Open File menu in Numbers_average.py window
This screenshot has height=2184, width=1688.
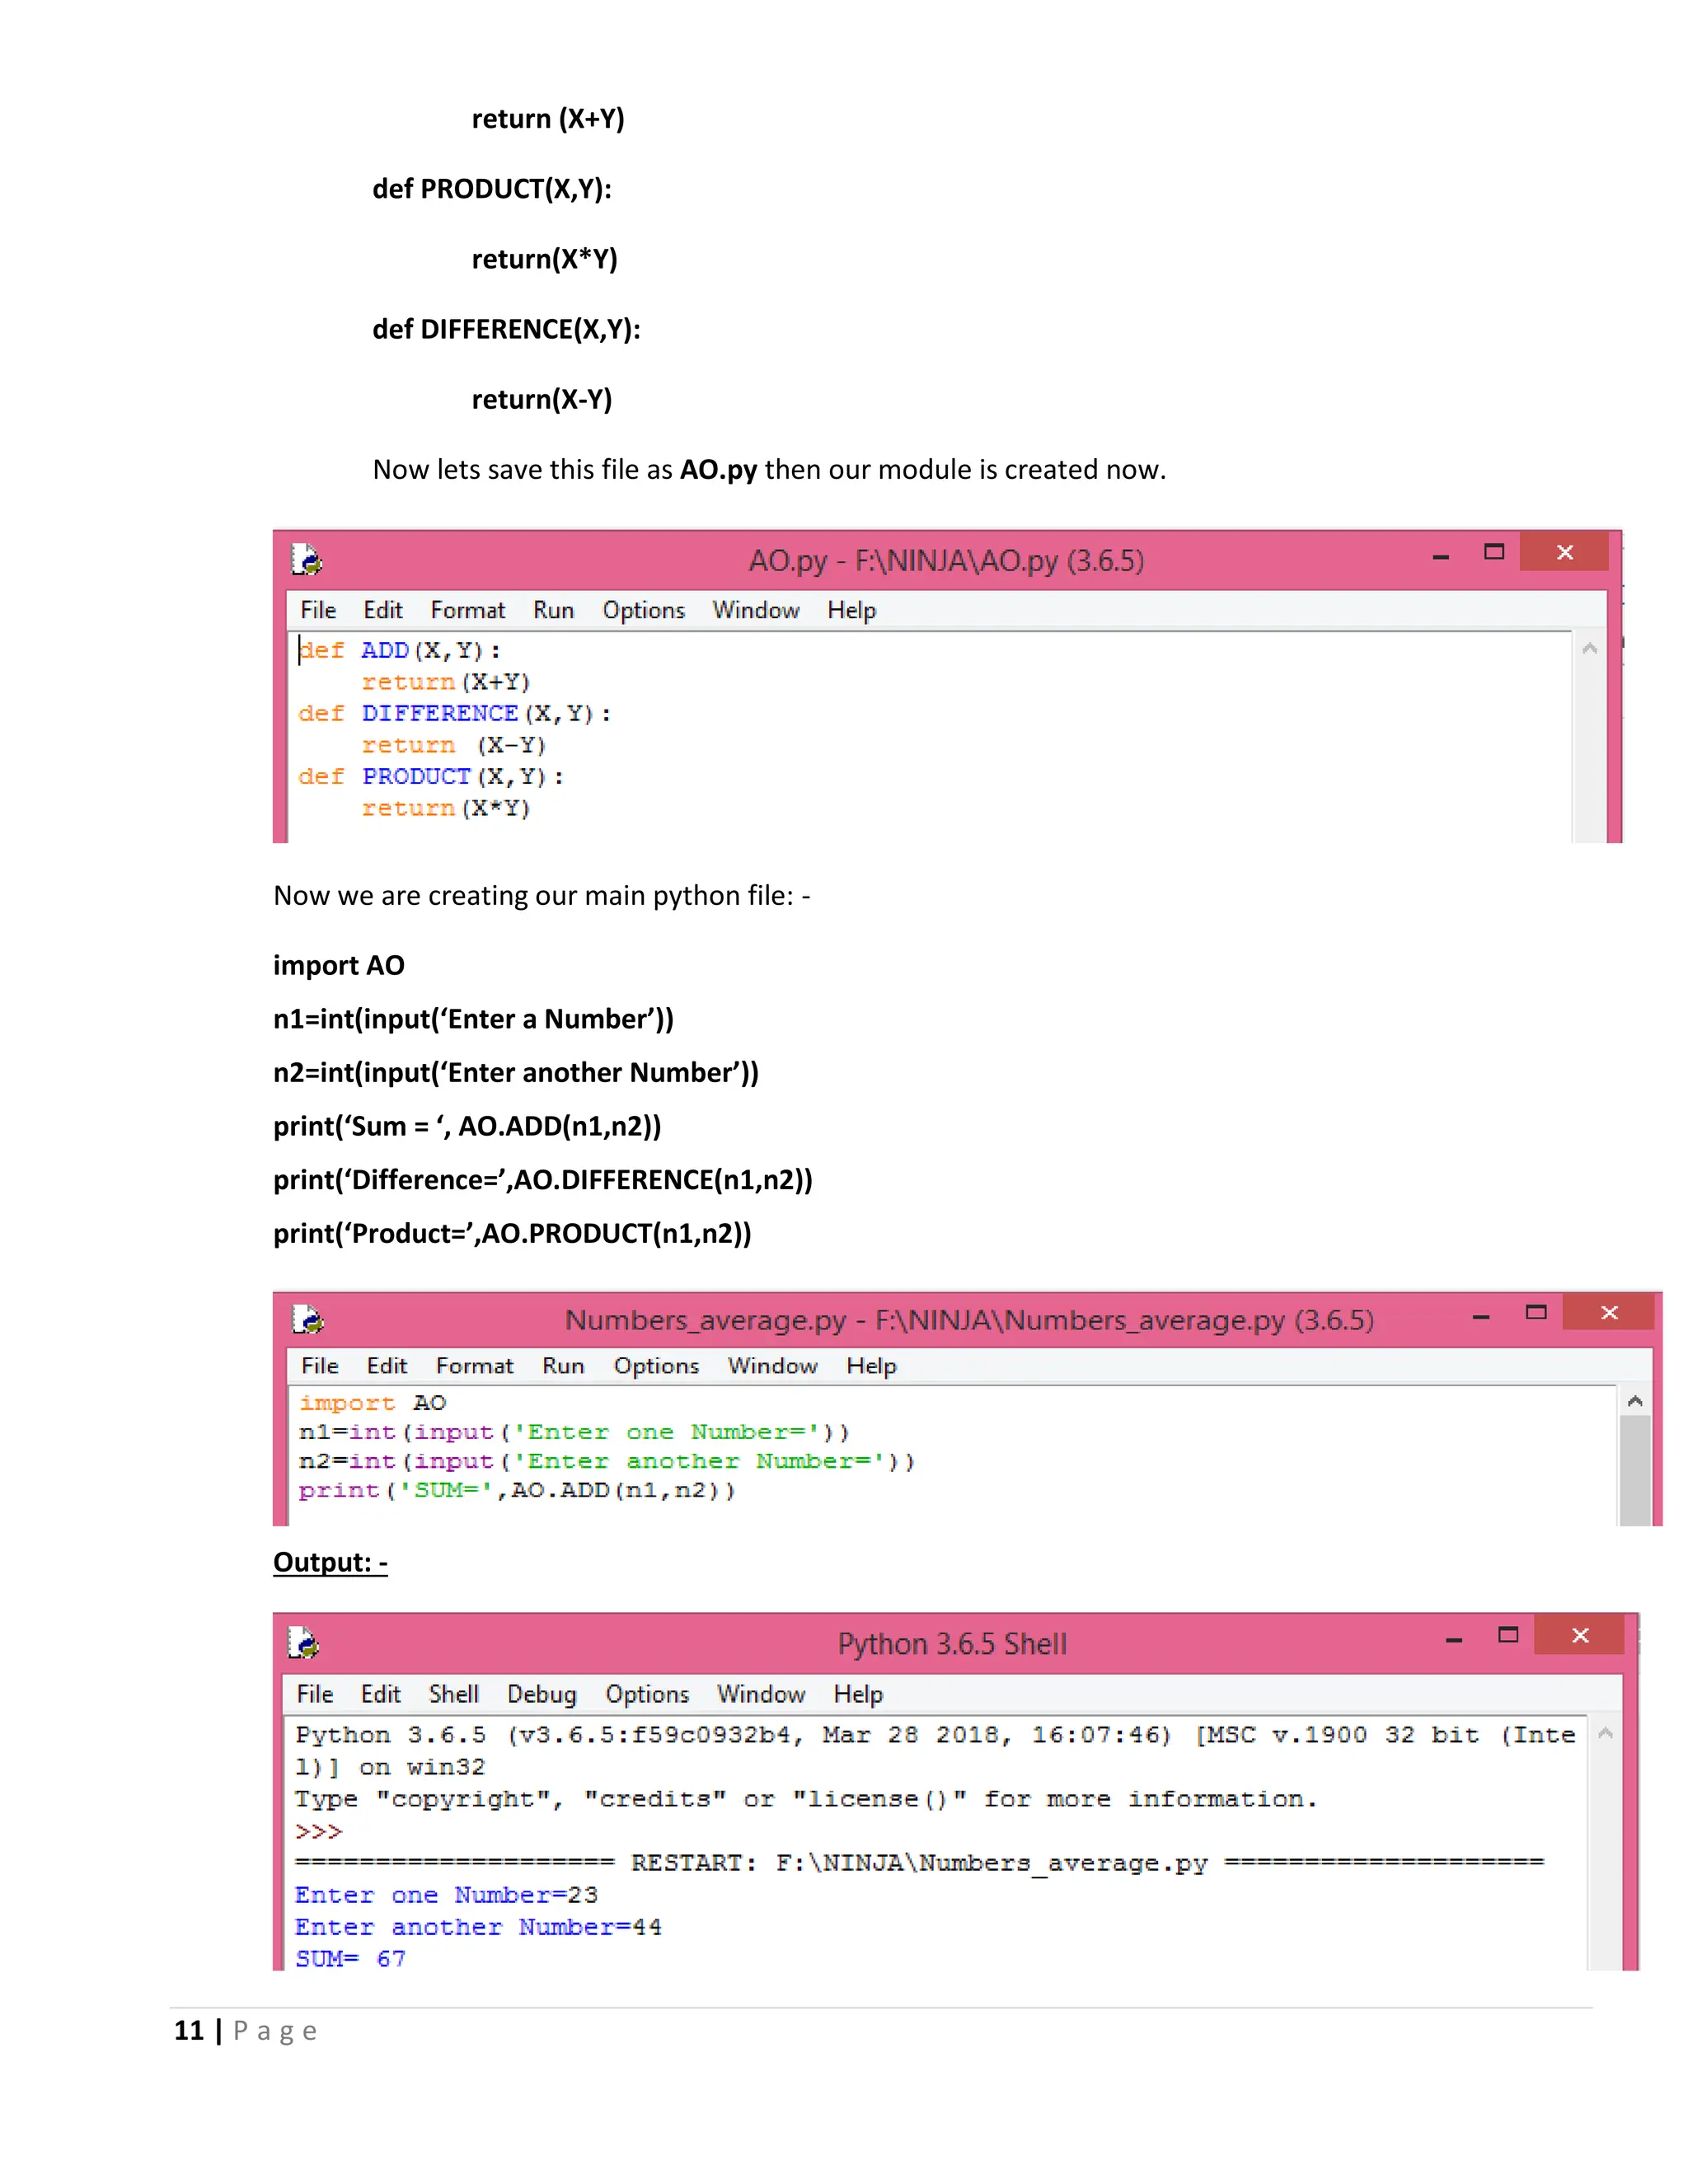[x=320, y=1366]
